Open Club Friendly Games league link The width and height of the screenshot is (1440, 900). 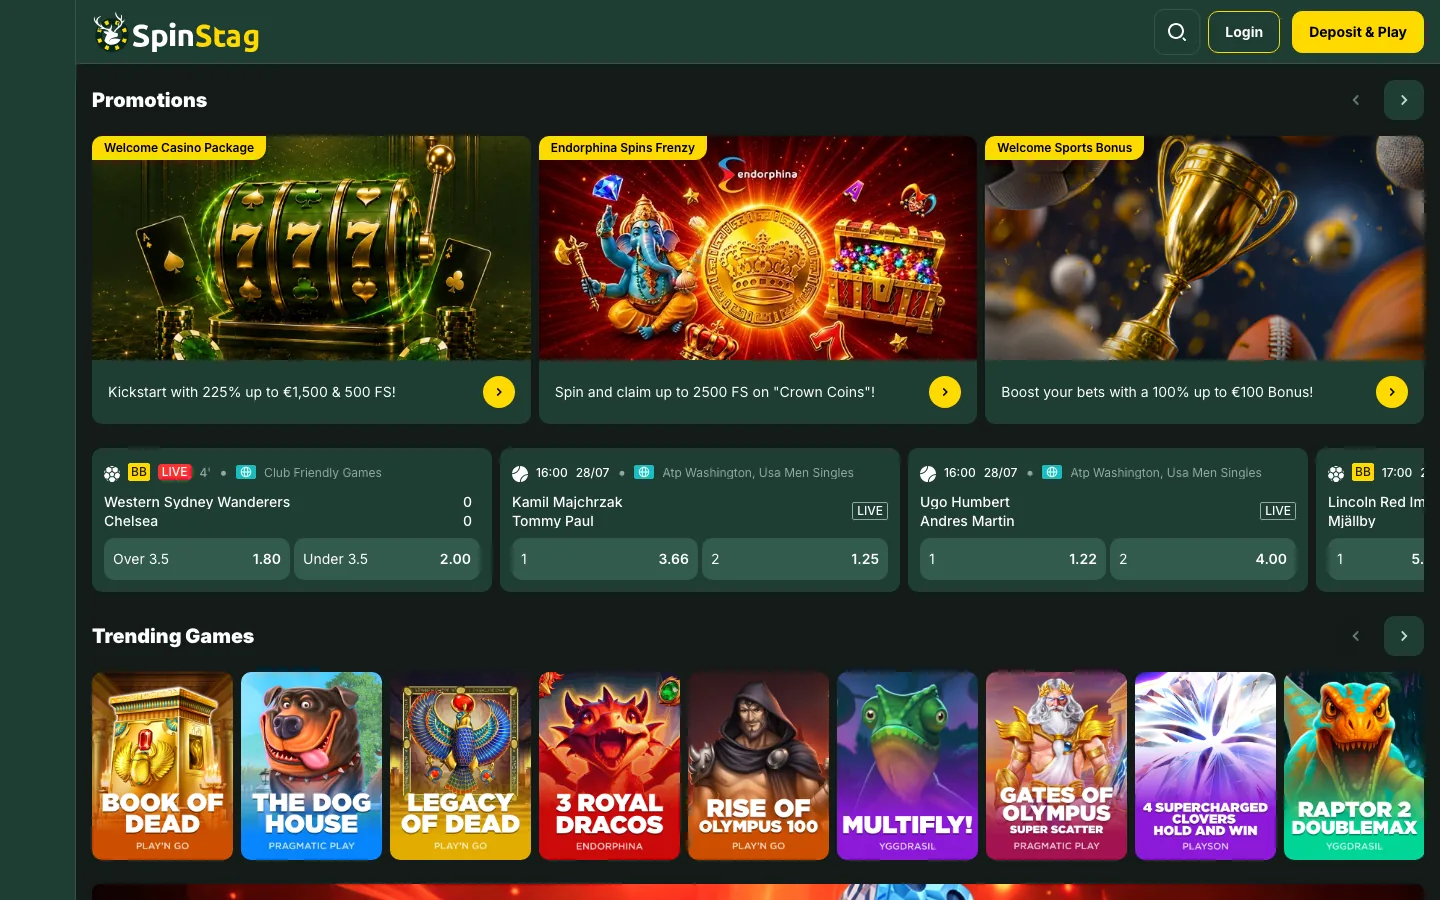click(323, 473)
